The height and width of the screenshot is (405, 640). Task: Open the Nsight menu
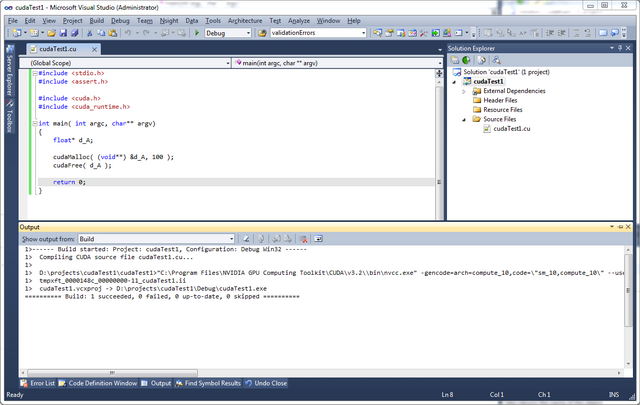point(169,21)
